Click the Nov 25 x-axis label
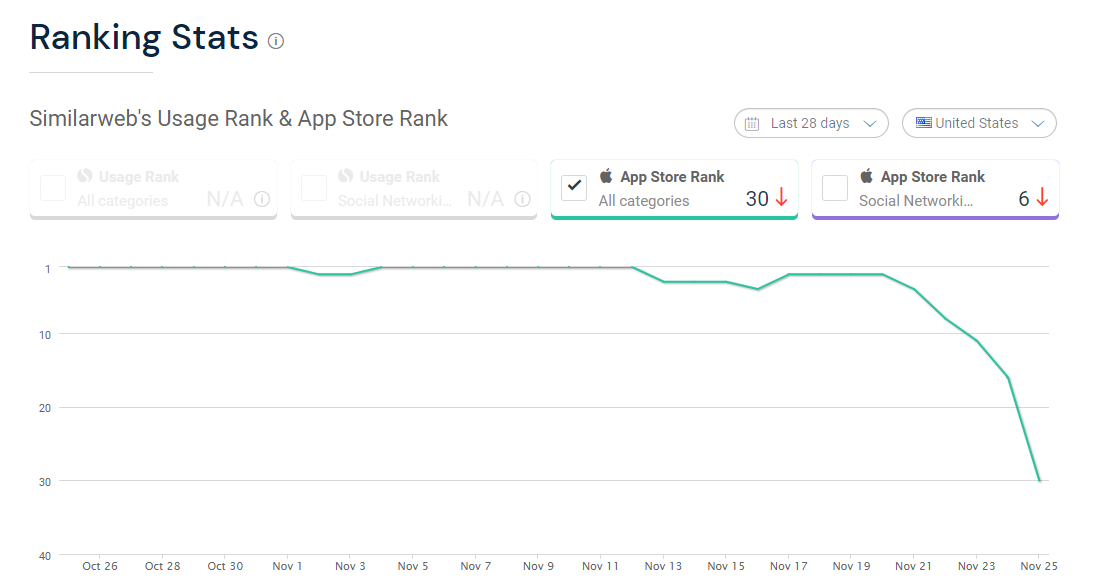The height and width of the screenshot is (582, 1109). [1038, 566]
